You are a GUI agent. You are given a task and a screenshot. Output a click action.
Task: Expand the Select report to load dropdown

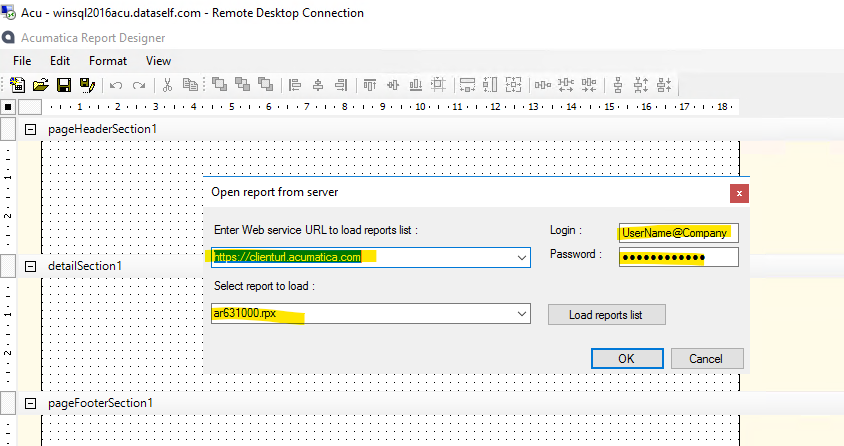coord(520,315)
